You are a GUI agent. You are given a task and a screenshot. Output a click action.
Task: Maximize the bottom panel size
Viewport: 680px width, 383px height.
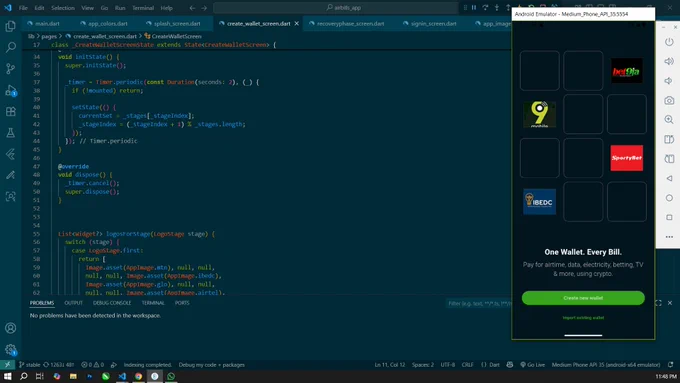coord(658,303)
